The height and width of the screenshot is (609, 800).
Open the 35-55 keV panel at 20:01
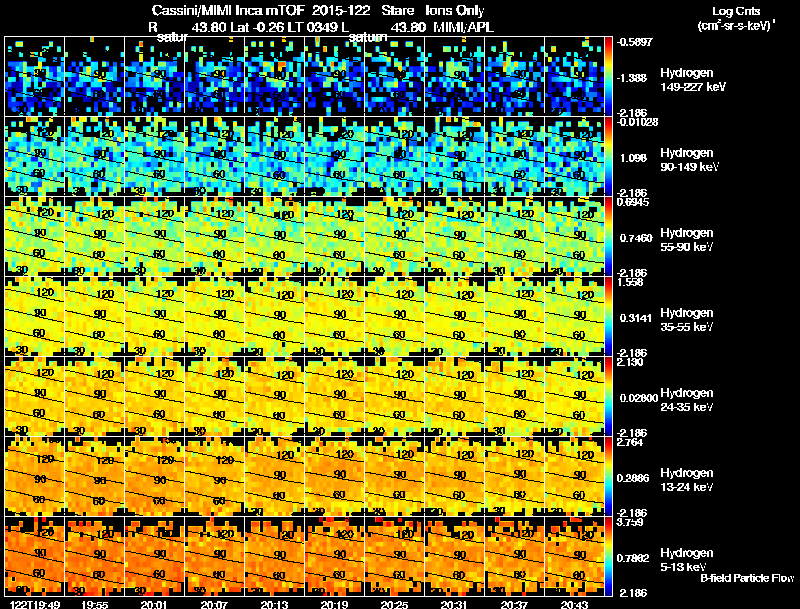(x=154, y=316)
